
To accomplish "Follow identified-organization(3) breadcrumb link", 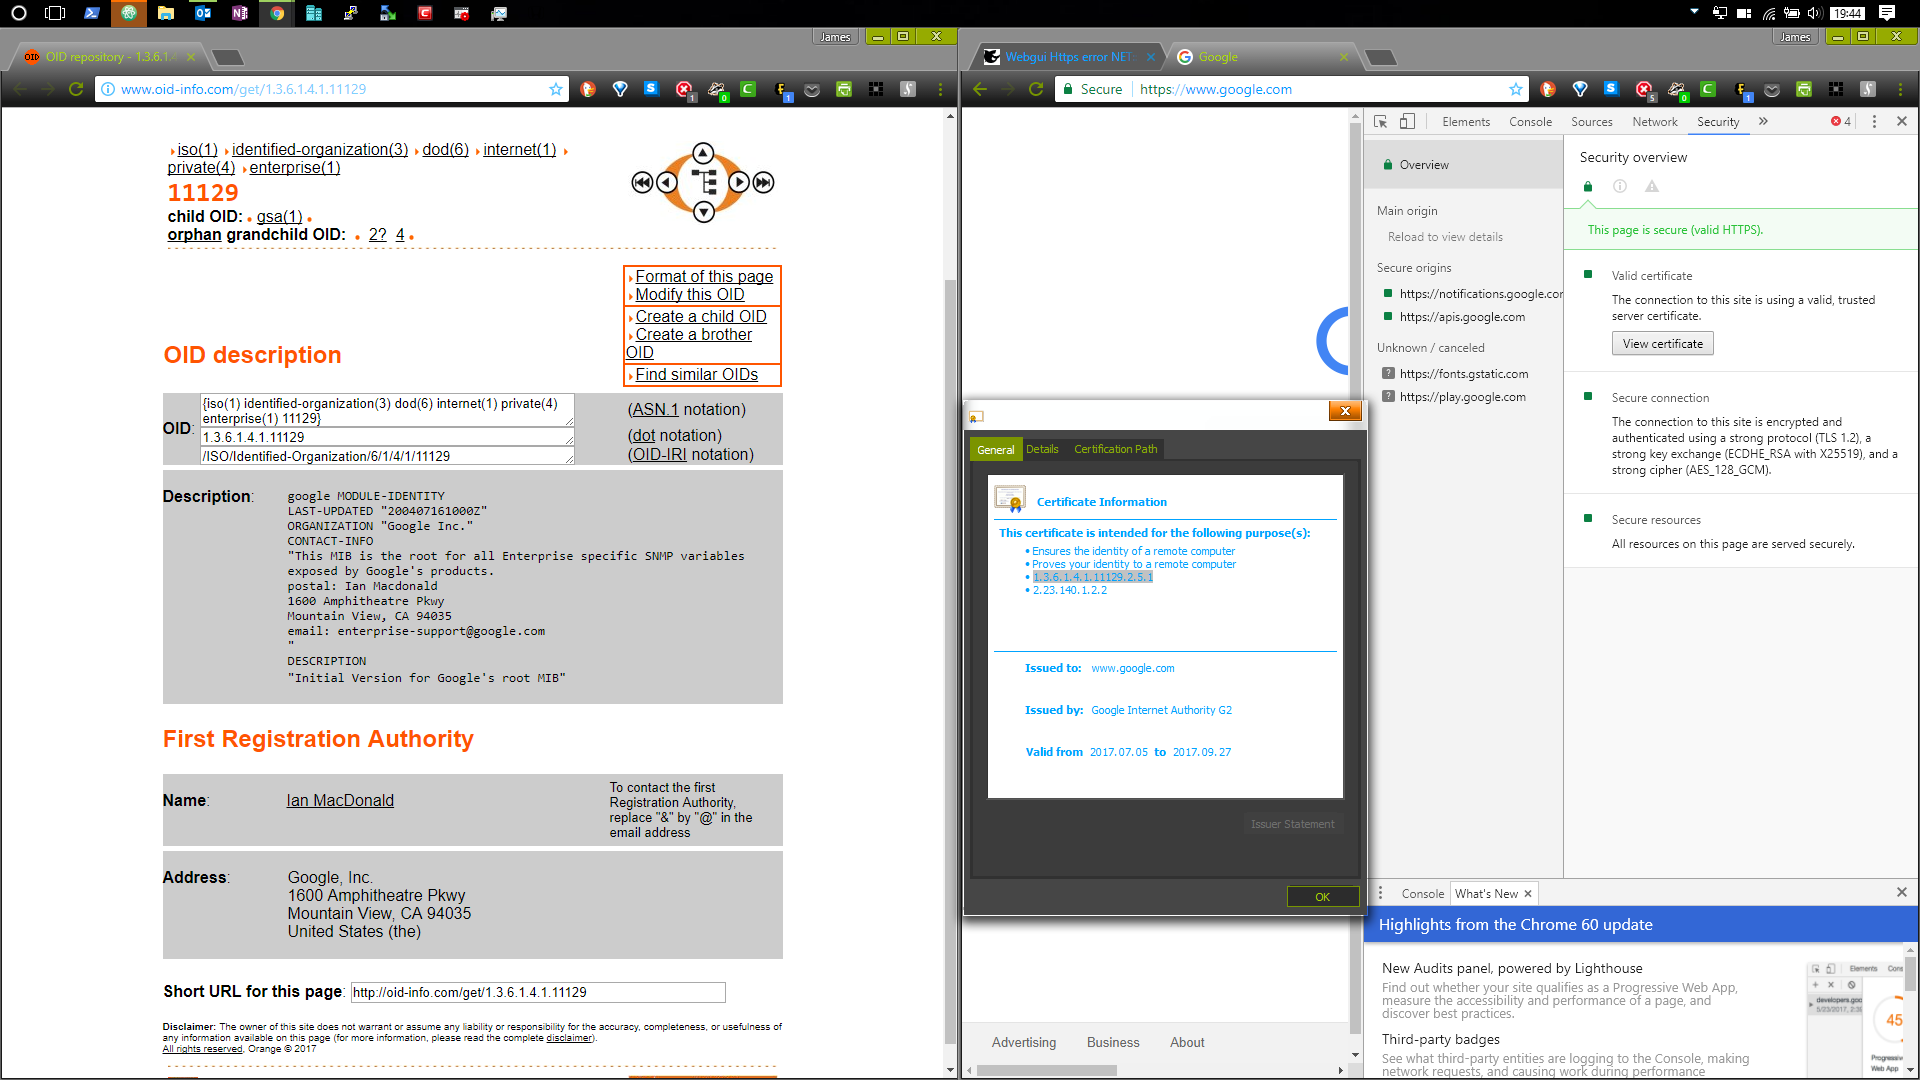I will (320, 150).
